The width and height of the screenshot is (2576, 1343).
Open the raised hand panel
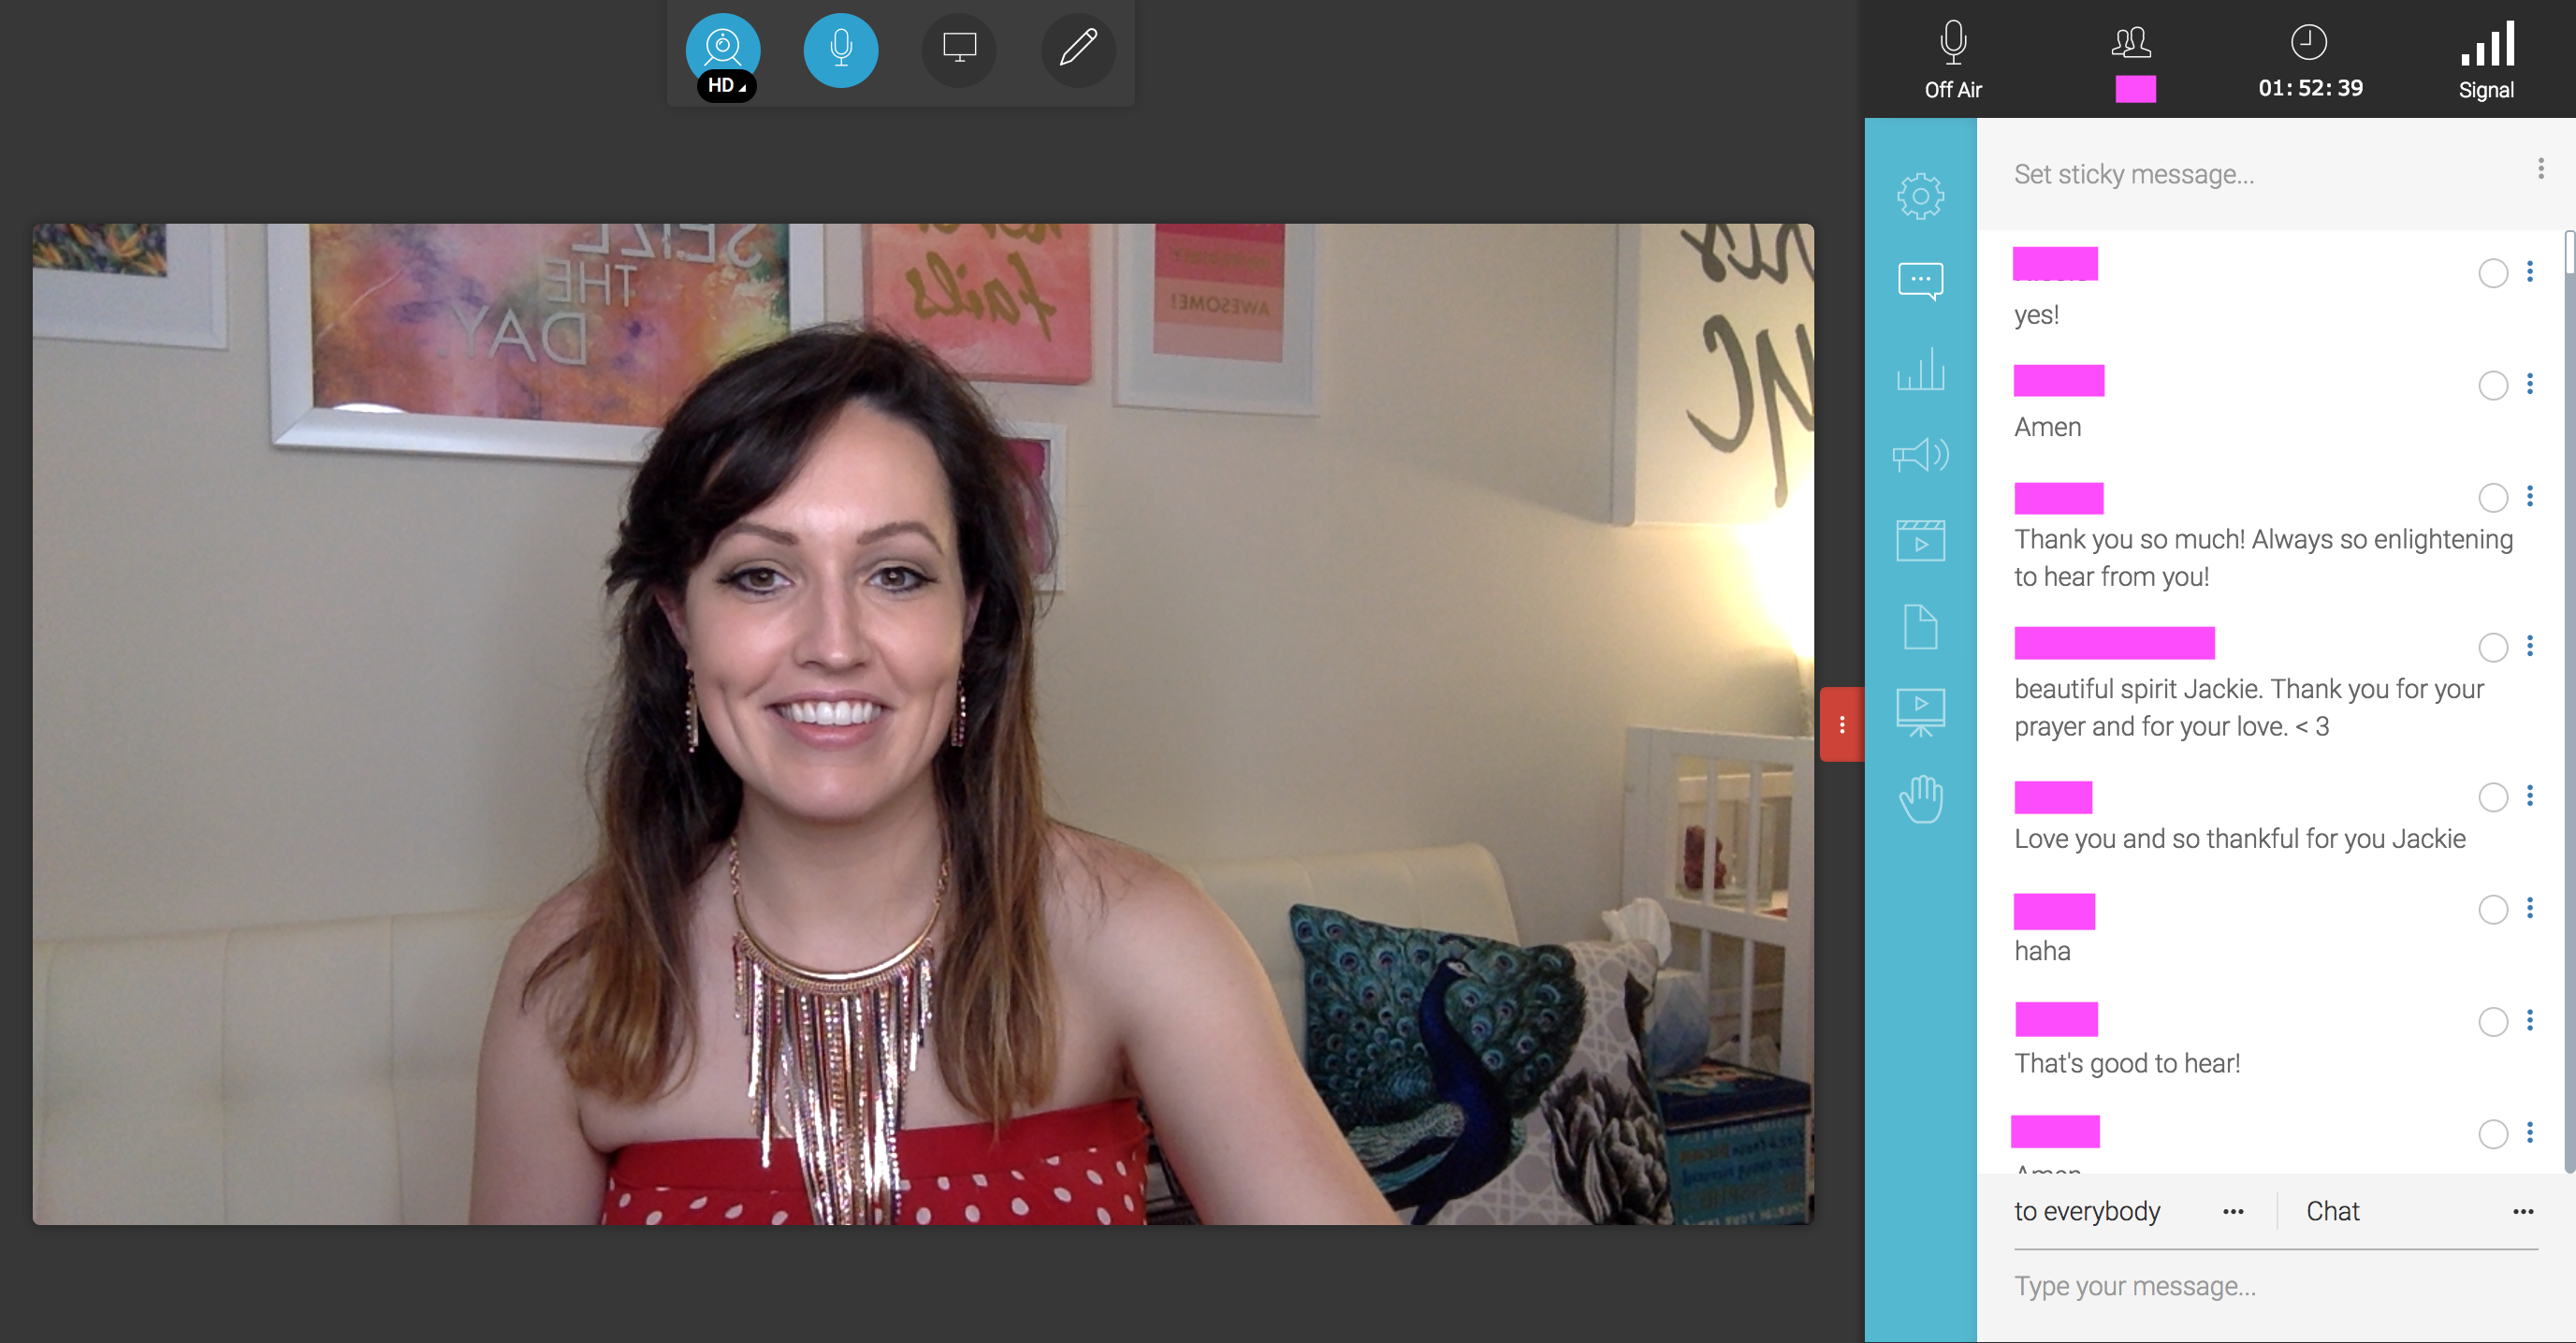[x=1920, y=799]
